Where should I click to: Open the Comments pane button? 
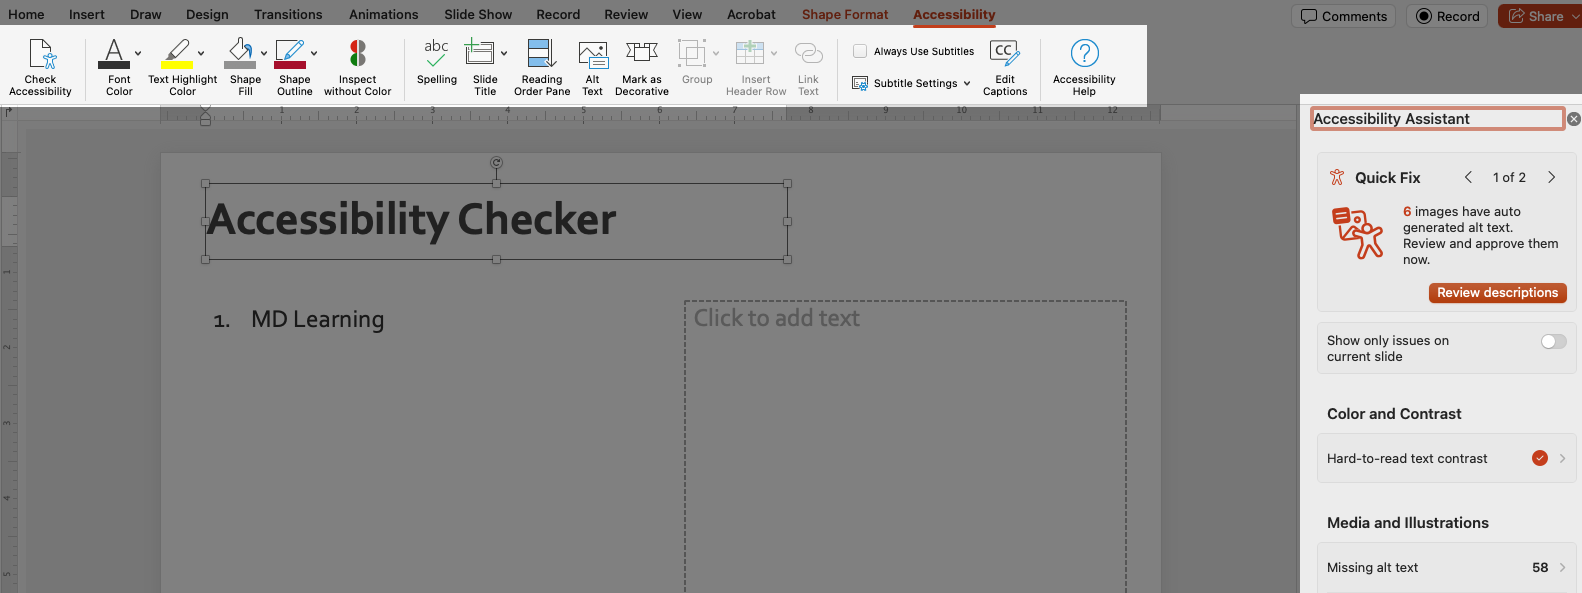[1344, 16]
